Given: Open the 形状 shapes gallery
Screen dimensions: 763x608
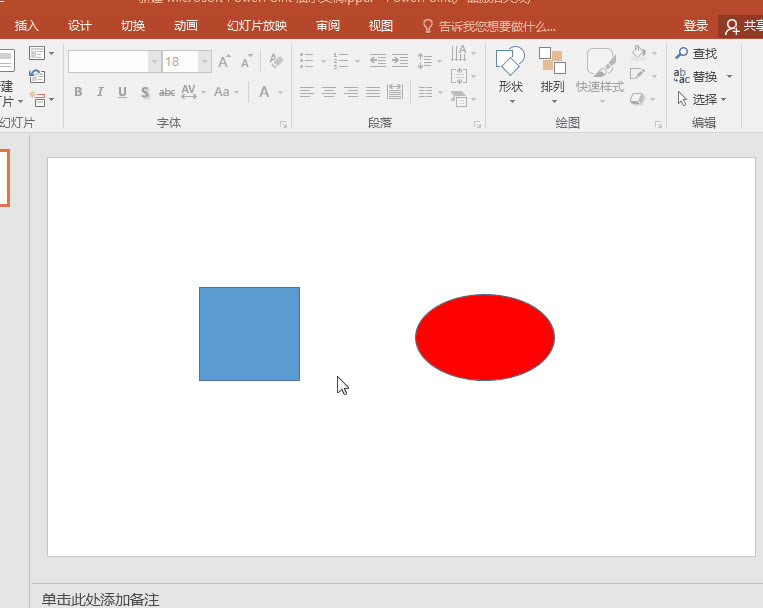Looking at the screenshot, I should (510, 72).
